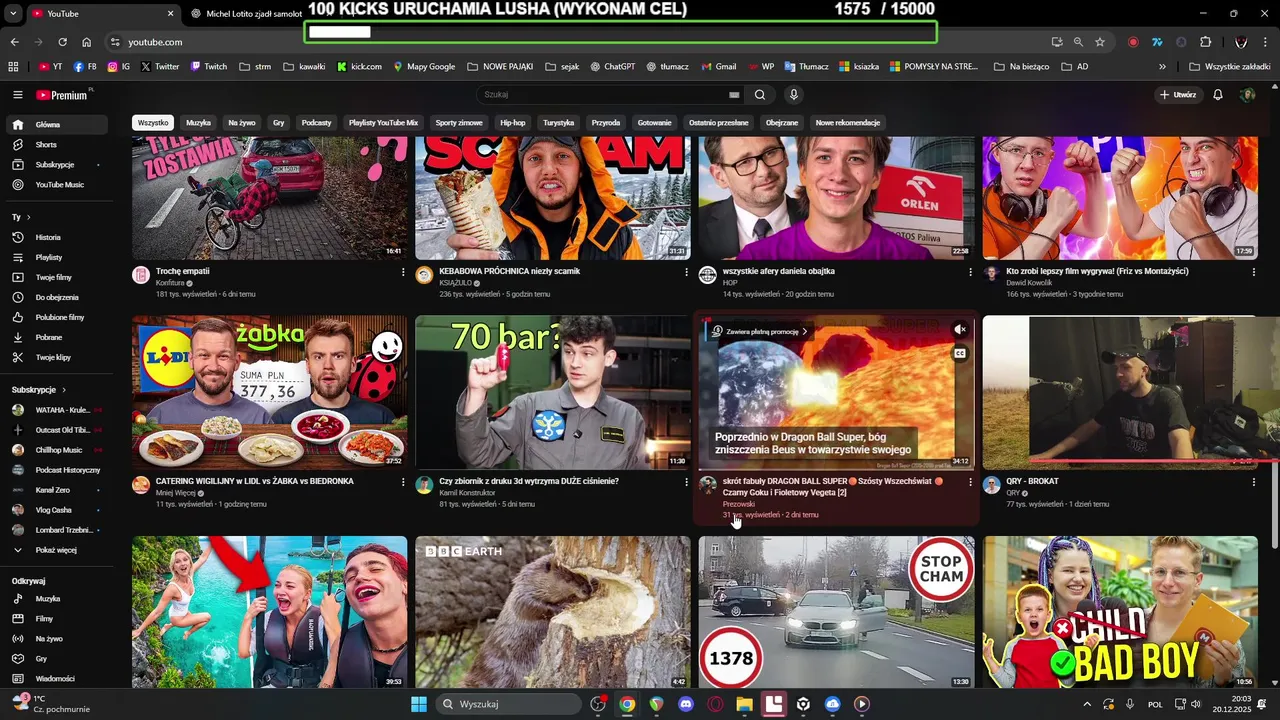Image resolution: width=1280 pixels, height=720 pixels.
Task: Open Chrome tab search dropdown
Action: click(13, 13)
